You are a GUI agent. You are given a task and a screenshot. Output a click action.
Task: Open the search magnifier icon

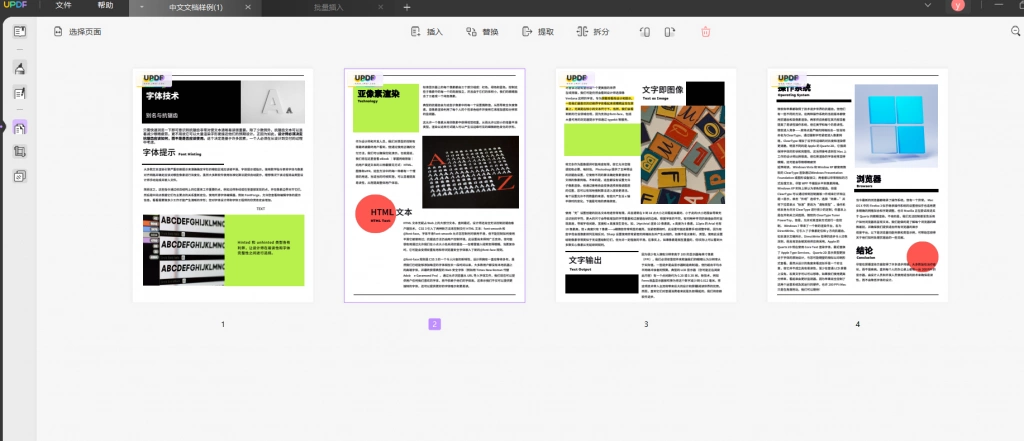[1016, 31]
